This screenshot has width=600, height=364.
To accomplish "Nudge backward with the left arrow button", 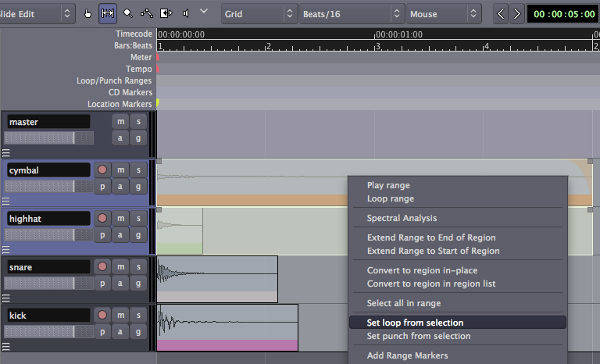I will [x=501, y=14].
